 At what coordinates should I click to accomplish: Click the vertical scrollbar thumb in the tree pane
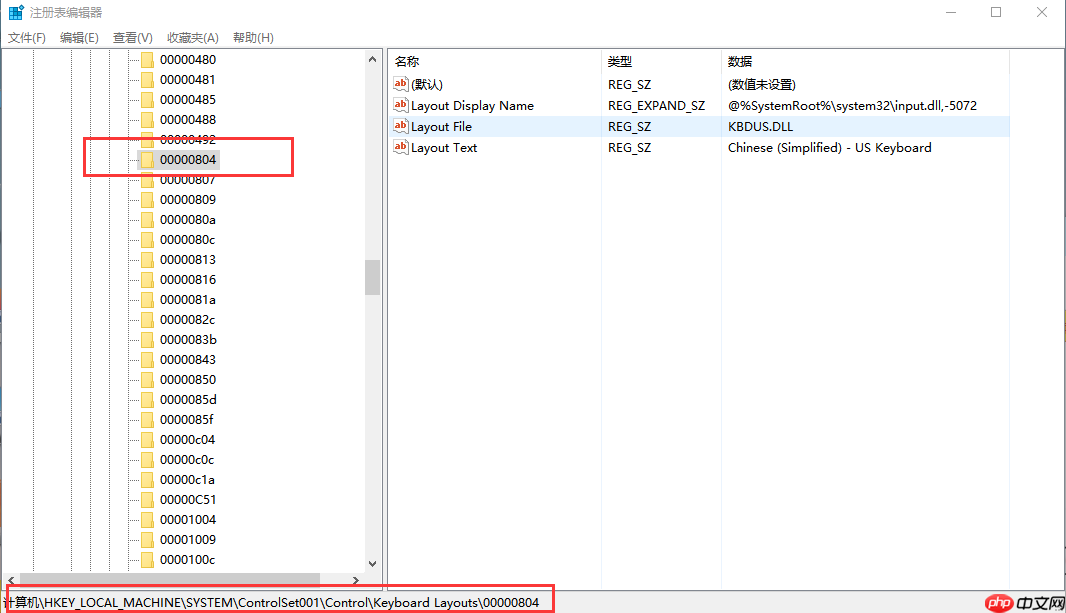click(x=373, y=278)
